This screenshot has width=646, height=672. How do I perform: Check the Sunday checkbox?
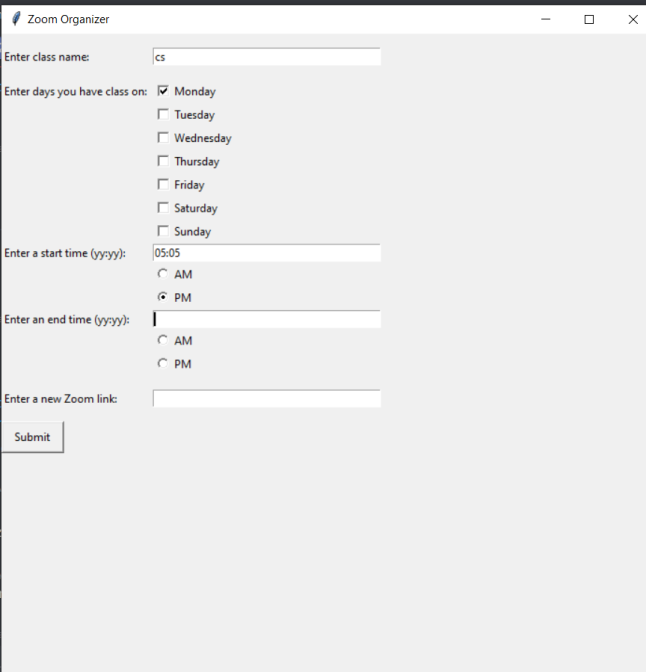point(163,231)
